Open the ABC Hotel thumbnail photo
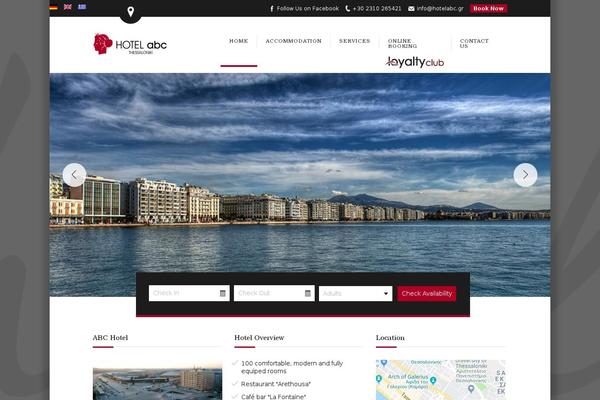 coord(157,384)
